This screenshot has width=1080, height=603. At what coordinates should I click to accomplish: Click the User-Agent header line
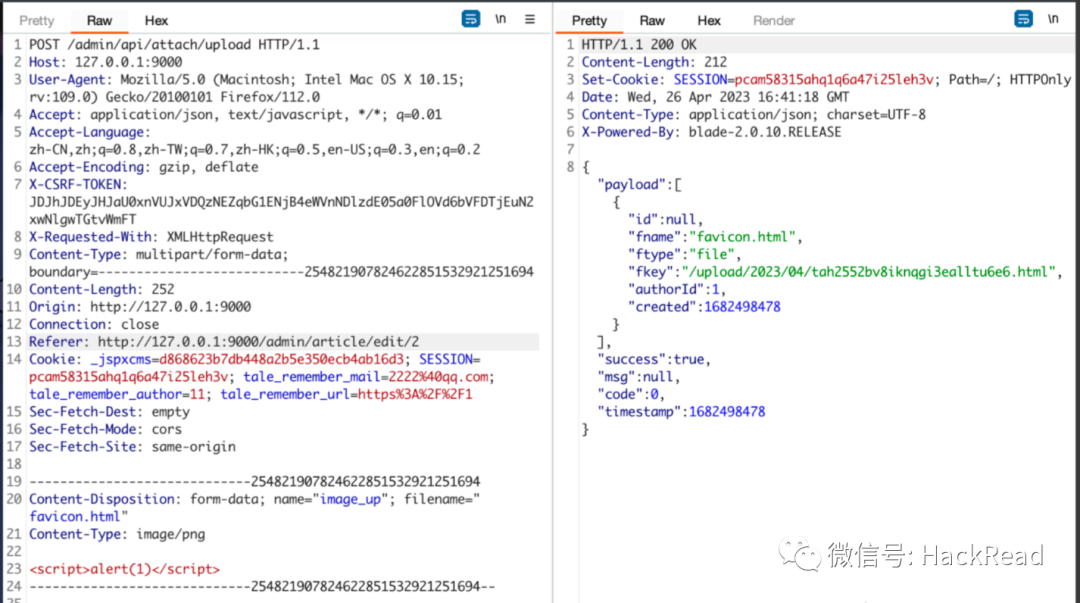(247, 88)
